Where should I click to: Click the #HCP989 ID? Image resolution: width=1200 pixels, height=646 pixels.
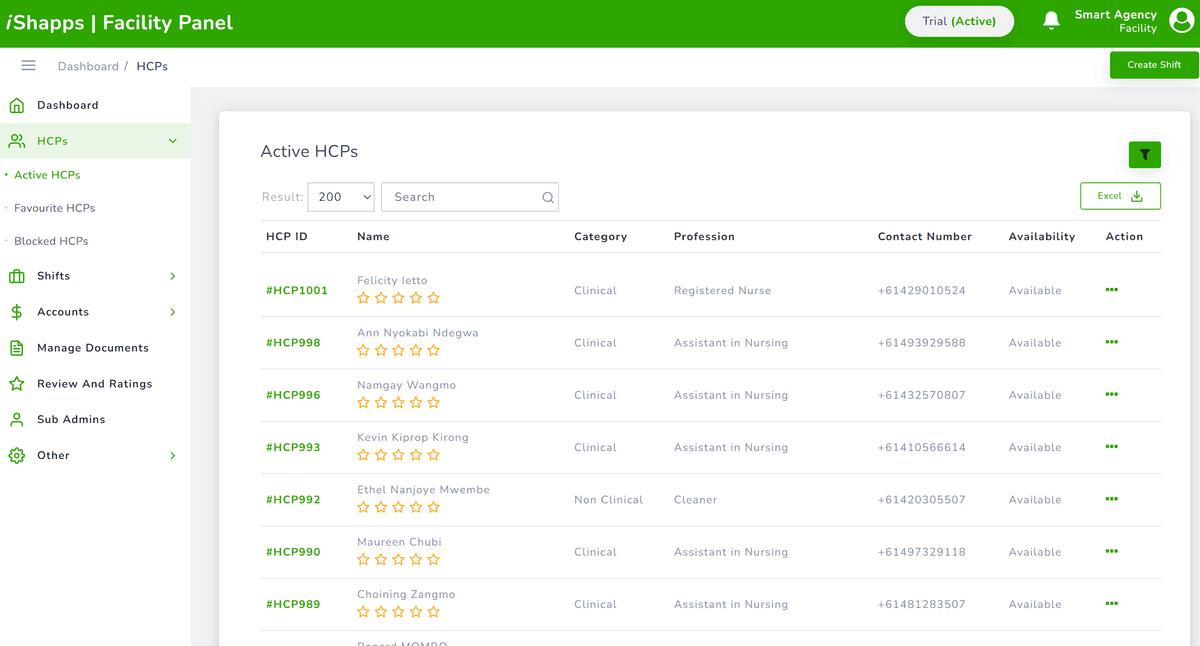click(293, 604)
